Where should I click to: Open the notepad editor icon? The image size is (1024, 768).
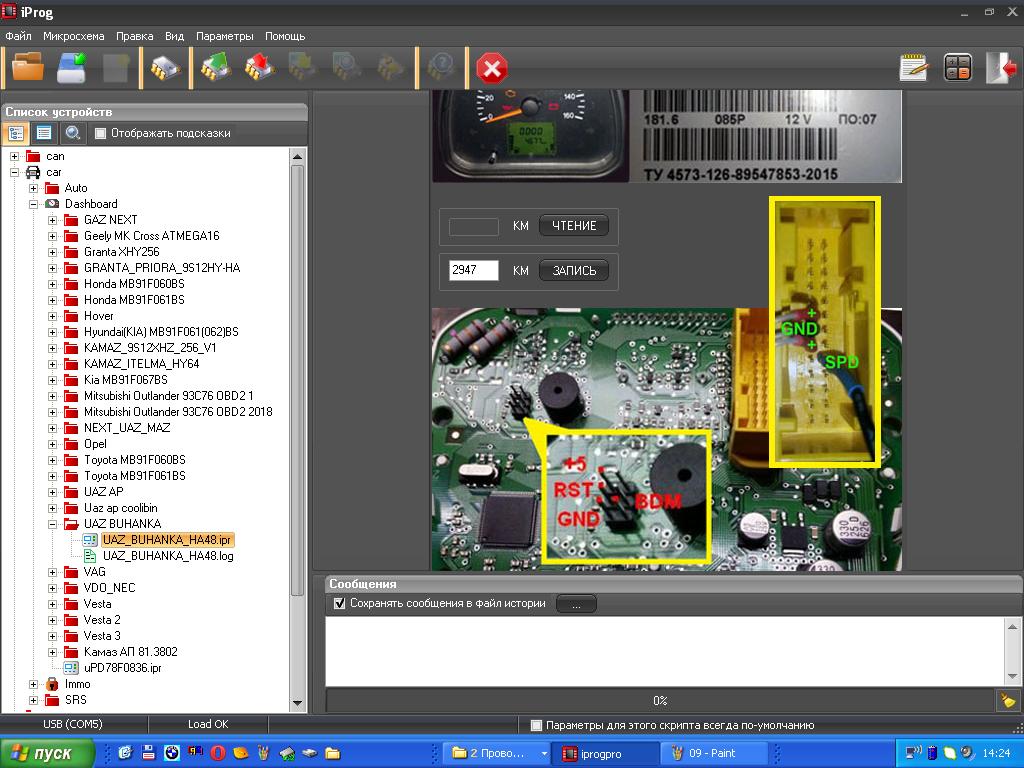coord(913,68)
